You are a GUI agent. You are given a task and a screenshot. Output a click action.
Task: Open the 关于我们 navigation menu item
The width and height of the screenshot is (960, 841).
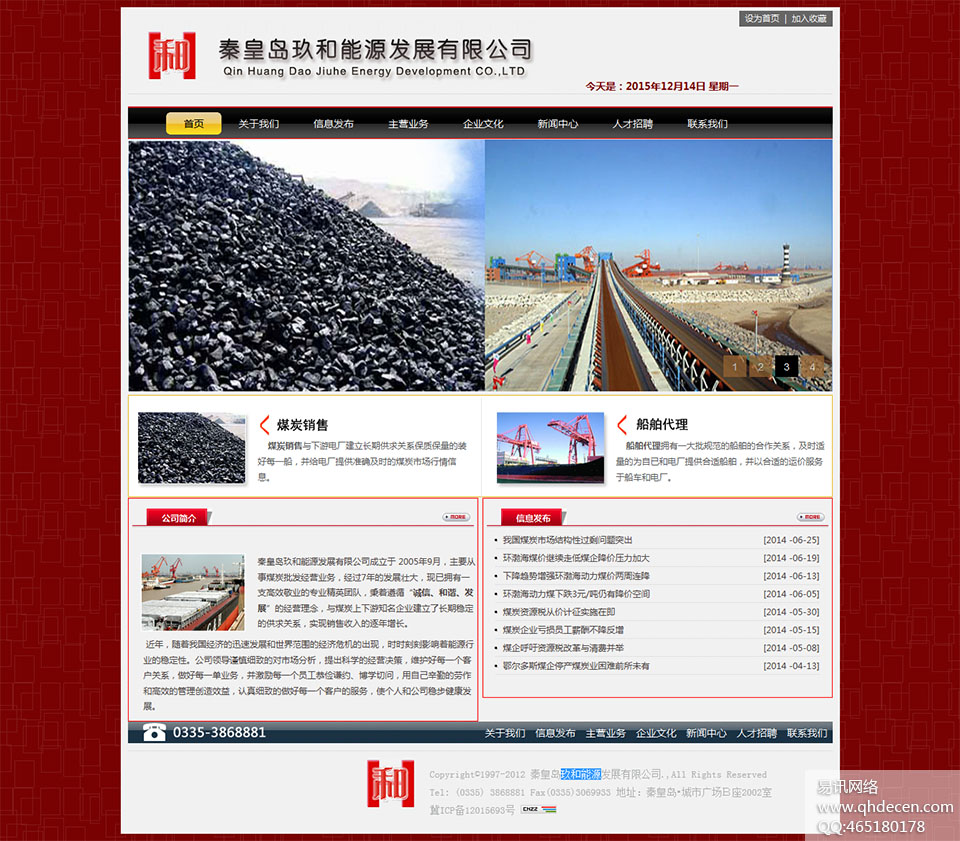pyautogui.click(x=258, y=124)
